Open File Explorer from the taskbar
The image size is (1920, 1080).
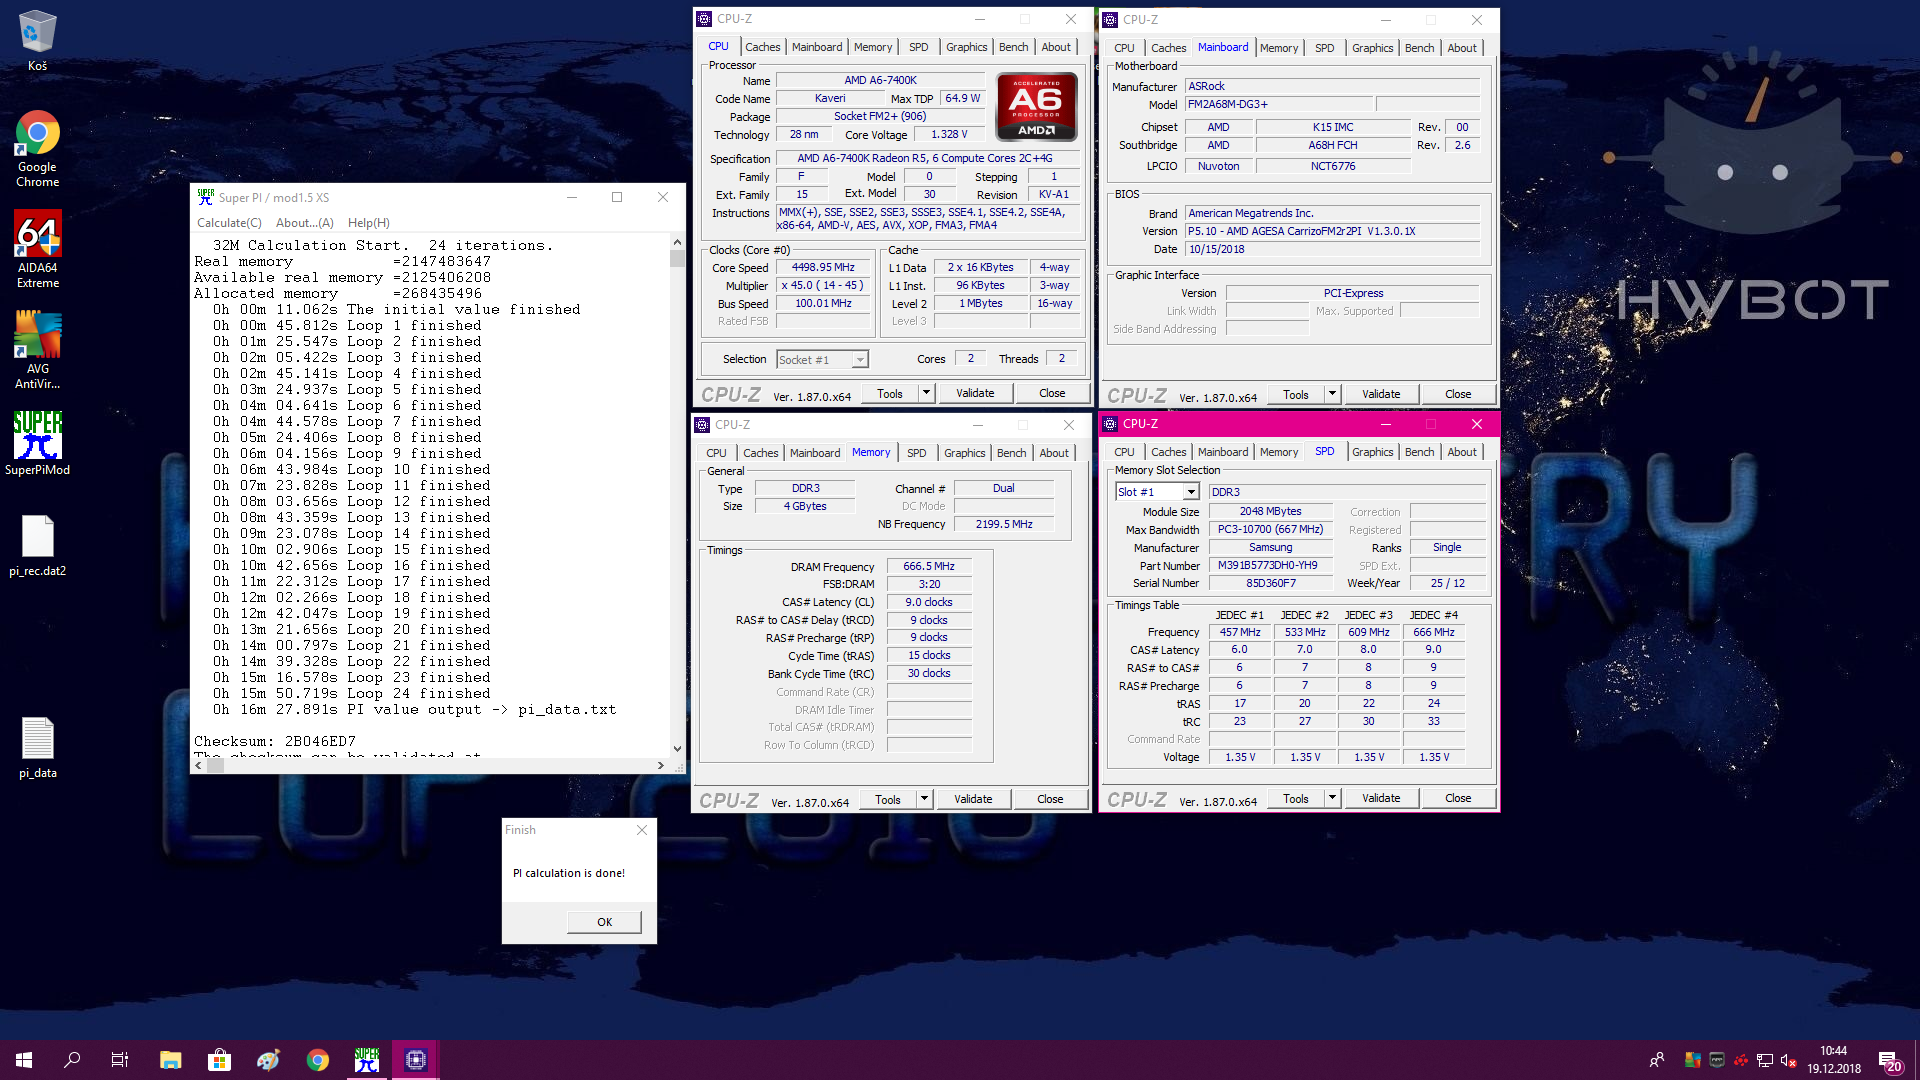click(x=170, y=1060)
